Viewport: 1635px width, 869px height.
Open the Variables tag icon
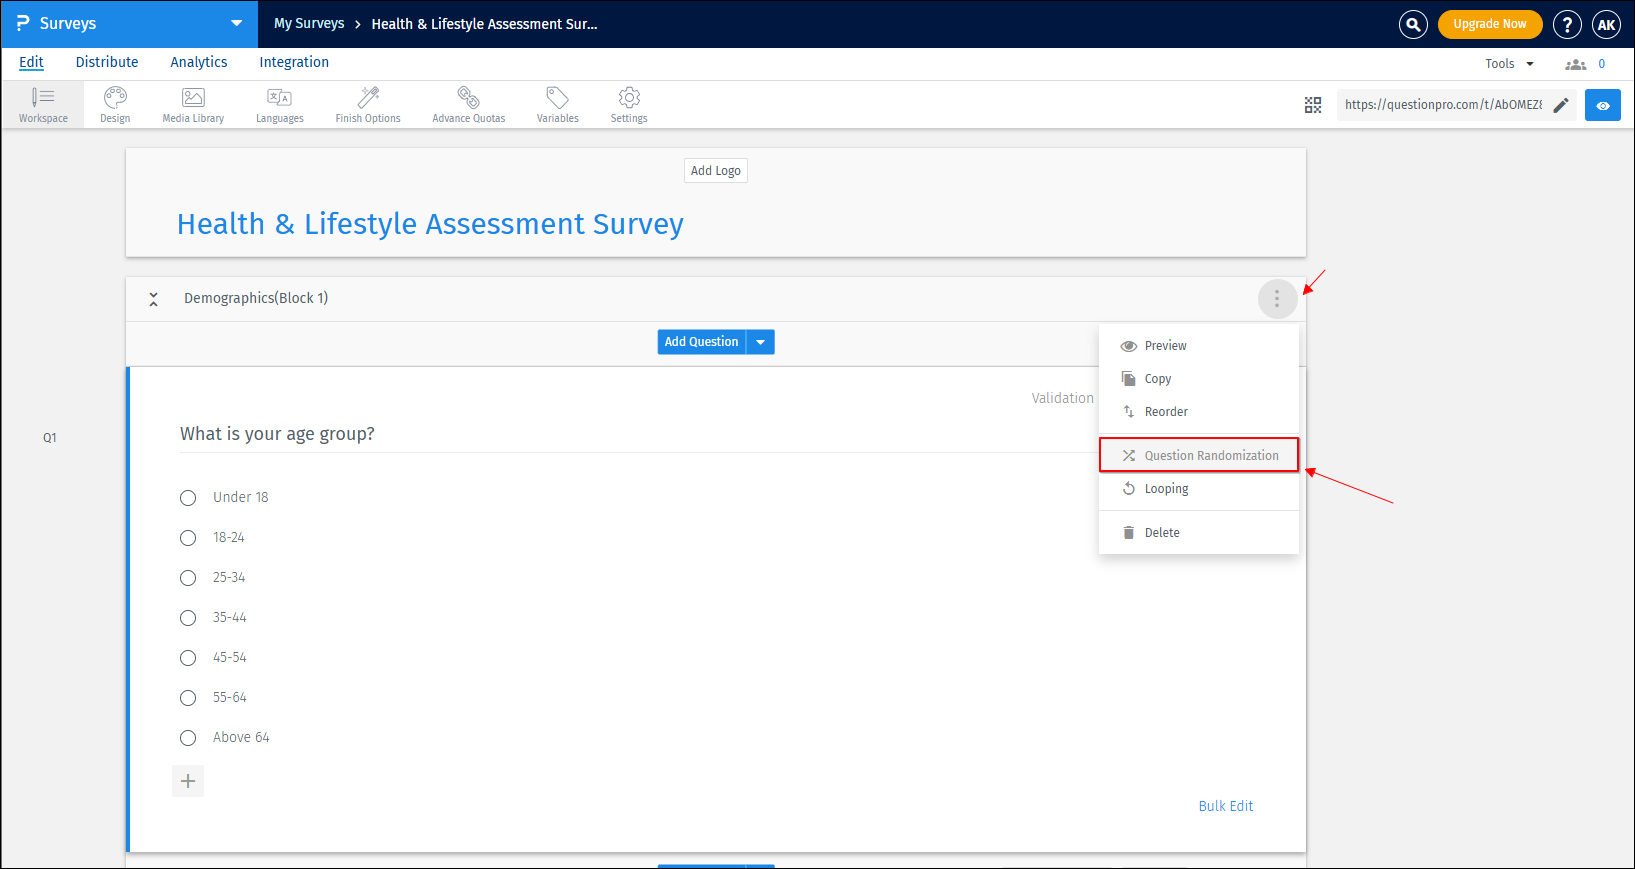(558, 105)
